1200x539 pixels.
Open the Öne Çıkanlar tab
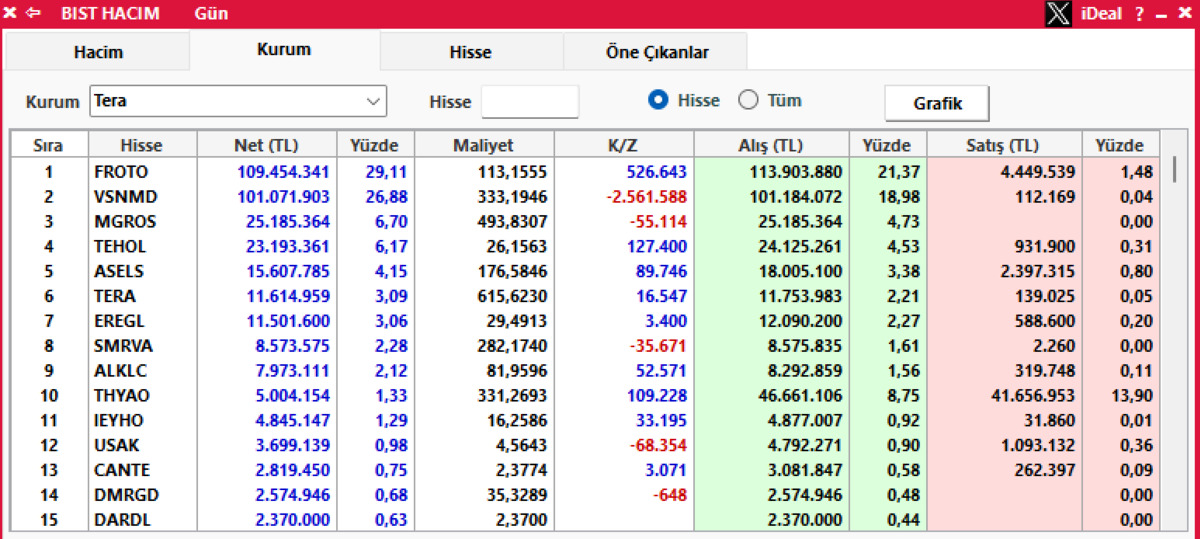tap(657, 52)
